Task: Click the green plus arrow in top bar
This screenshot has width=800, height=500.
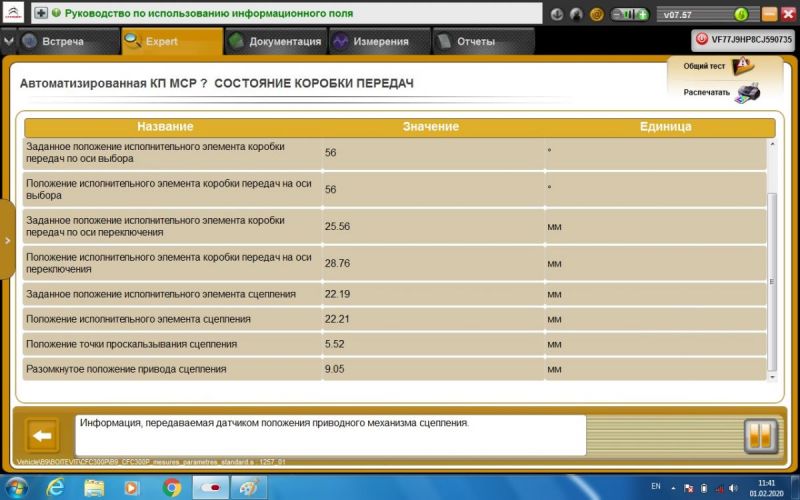Action: [41, 15]
